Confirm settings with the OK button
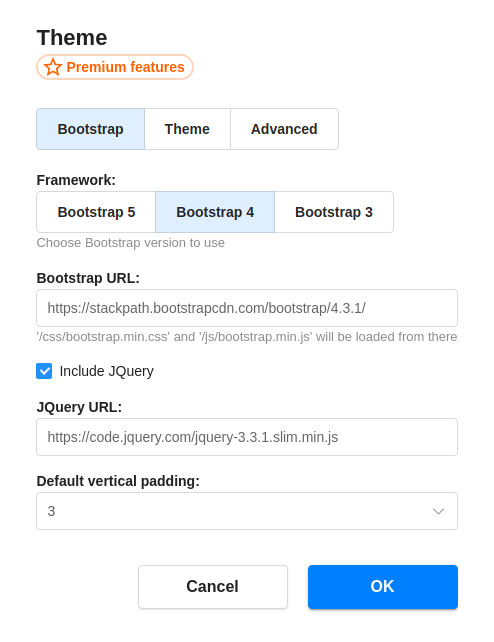494x642 pixels. click(x=383, y=587)
